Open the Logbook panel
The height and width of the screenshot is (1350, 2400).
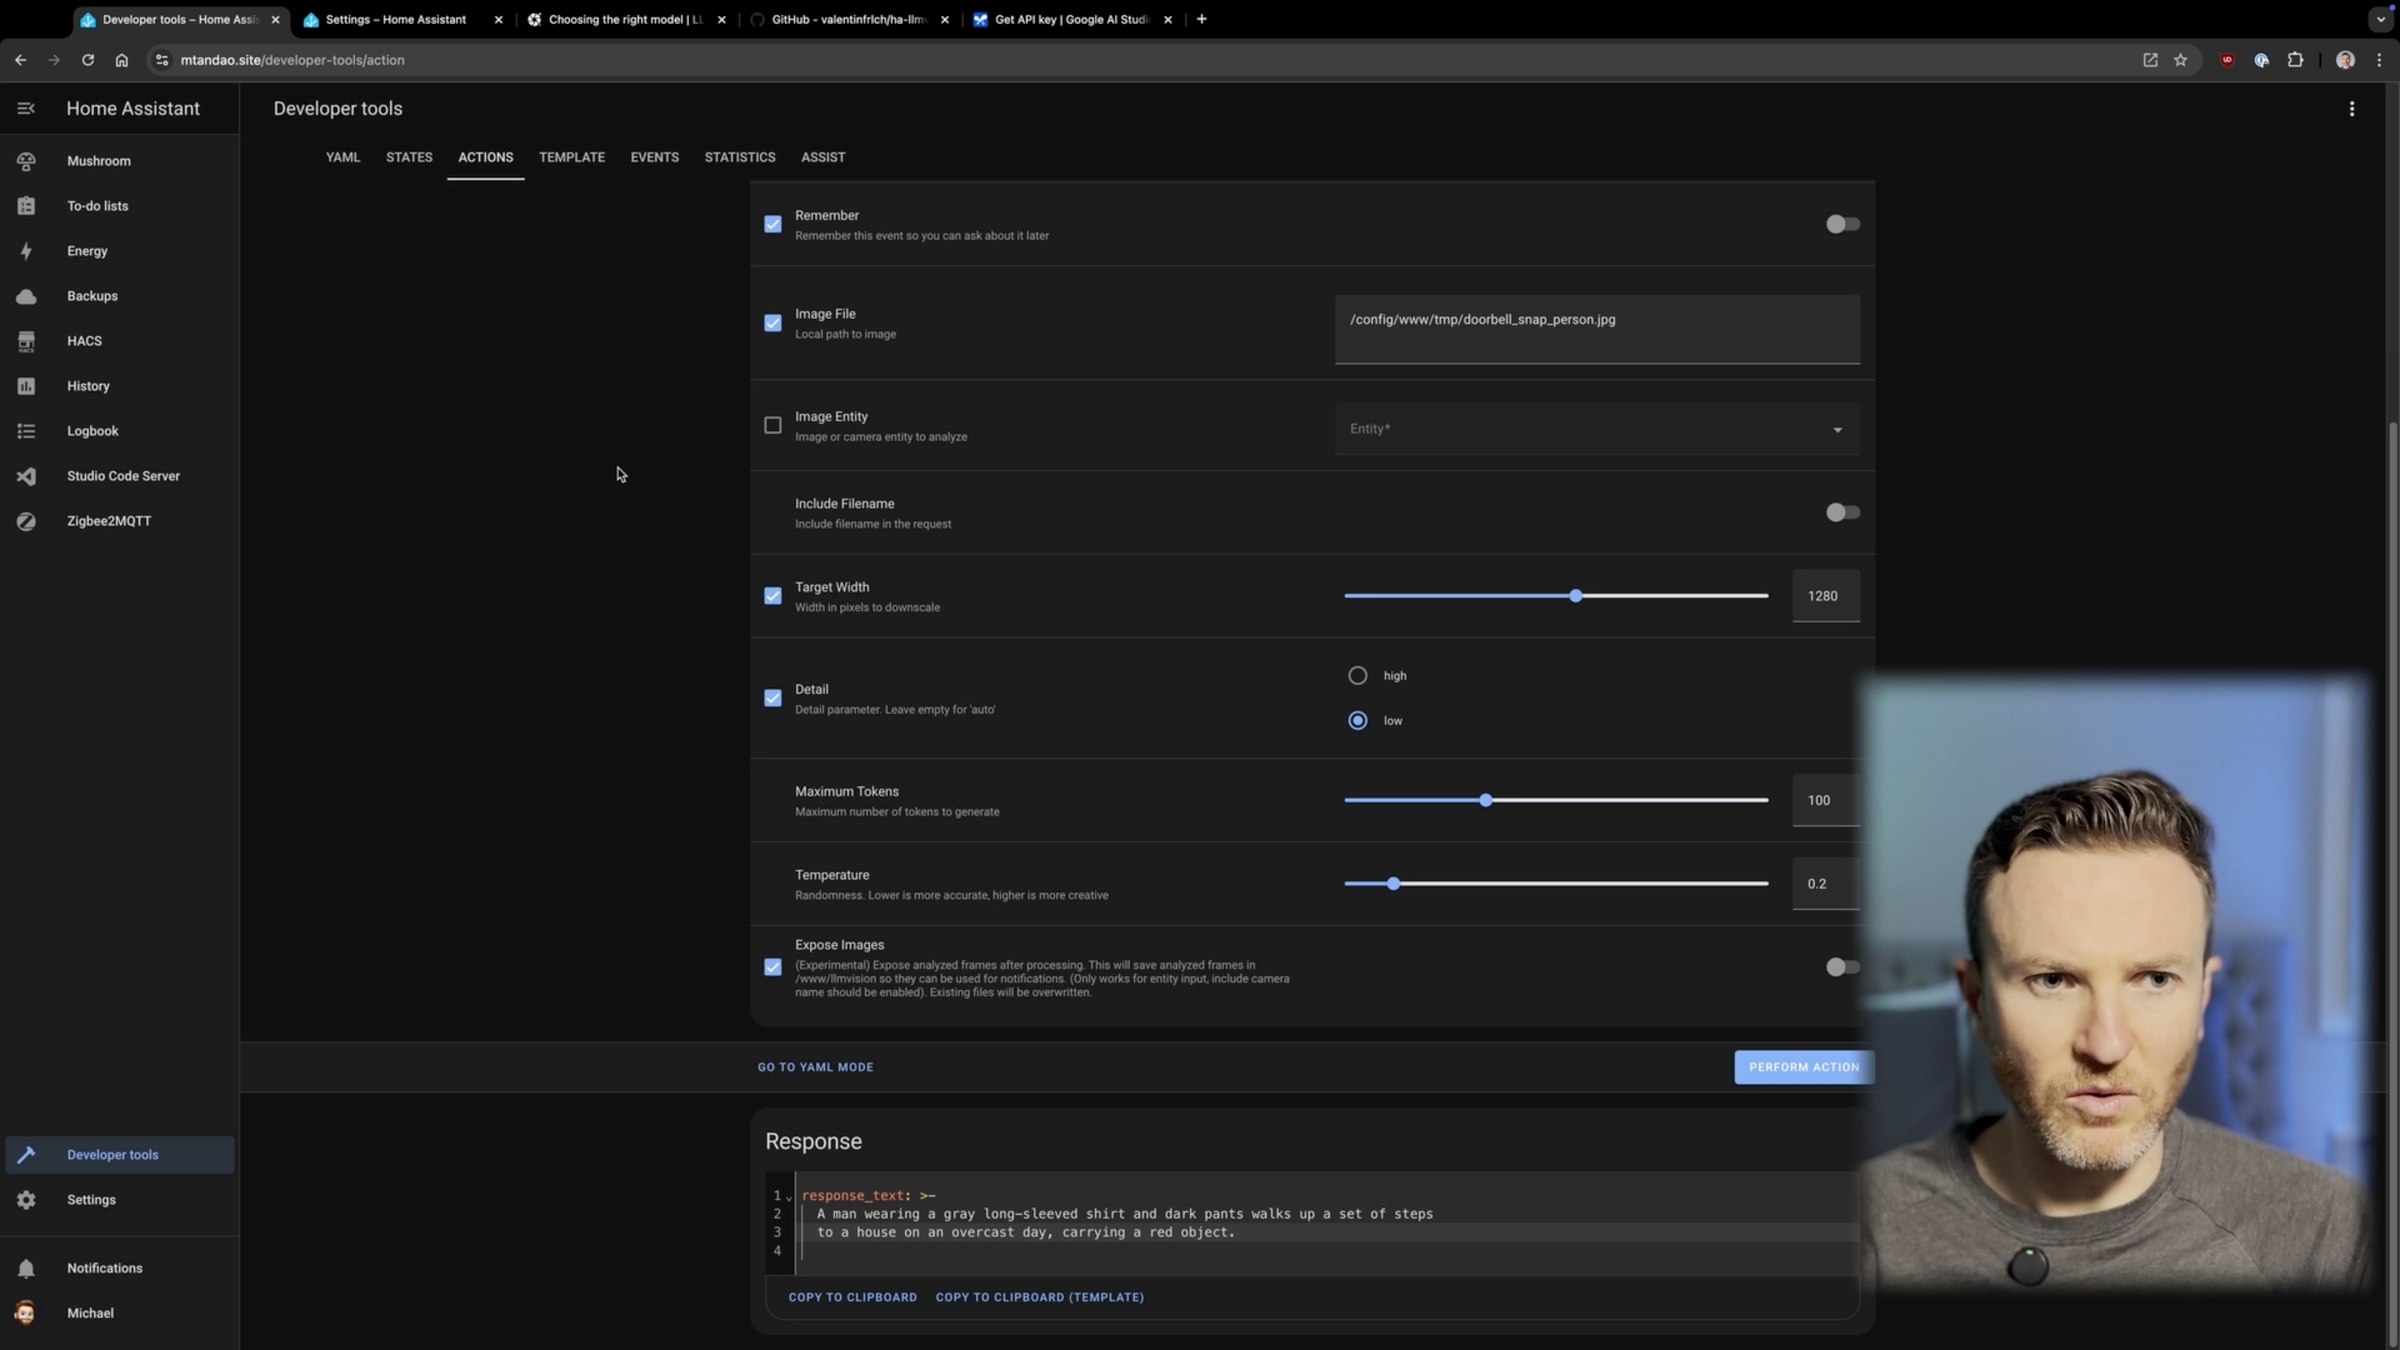pos(93,430)
